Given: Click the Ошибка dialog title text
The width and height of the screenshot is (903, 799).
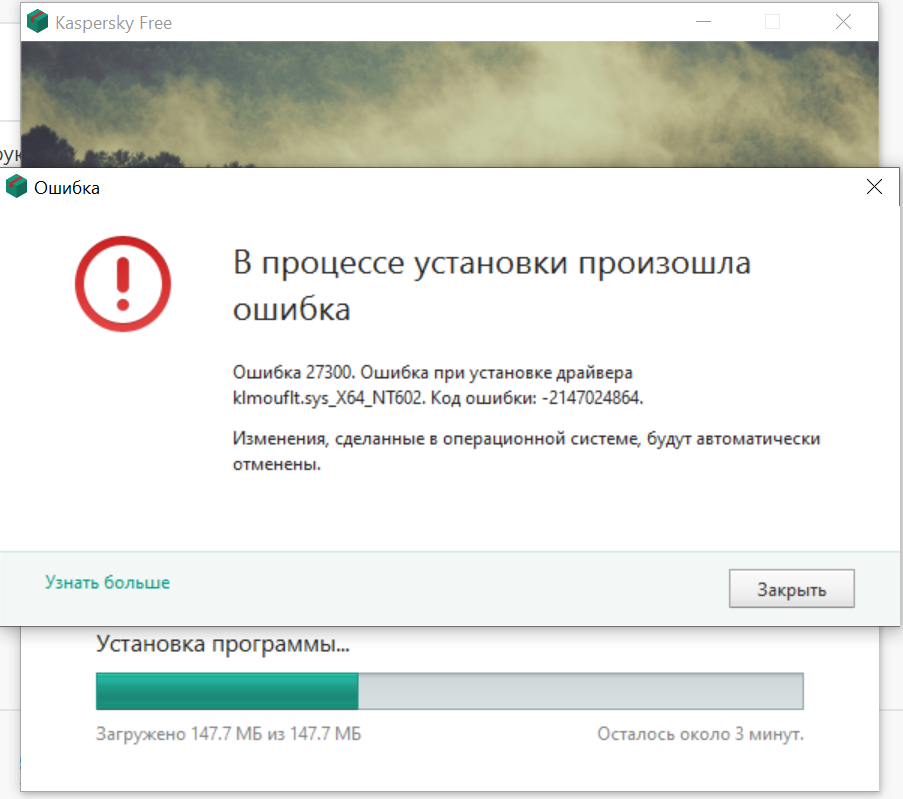Looking at the screenshot, I should point(67,188).
